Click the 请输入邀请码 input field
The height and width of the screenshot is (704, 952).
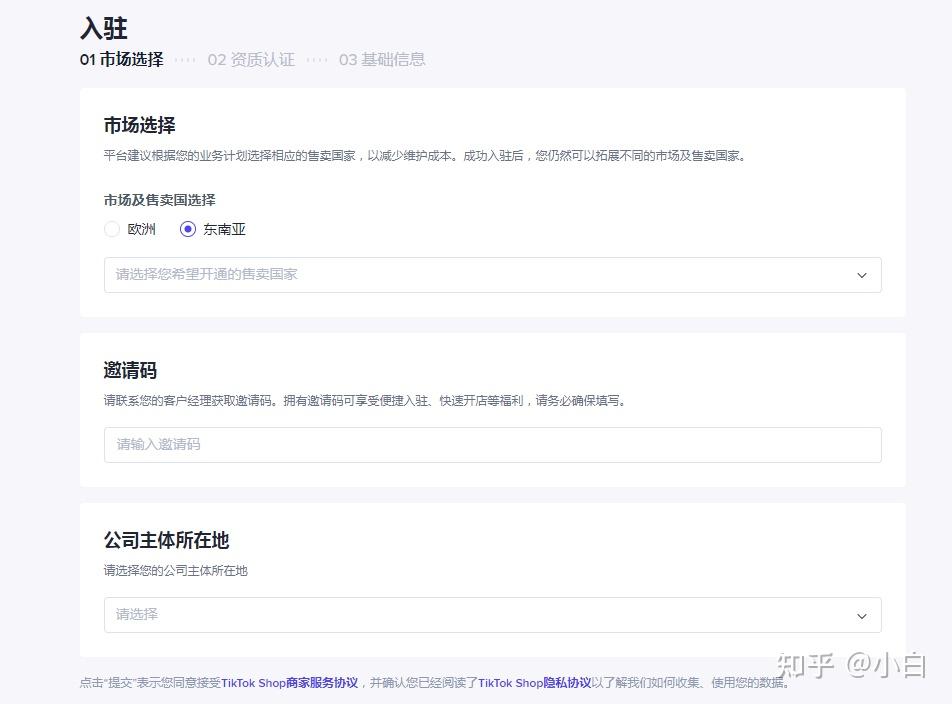point(492,445)
